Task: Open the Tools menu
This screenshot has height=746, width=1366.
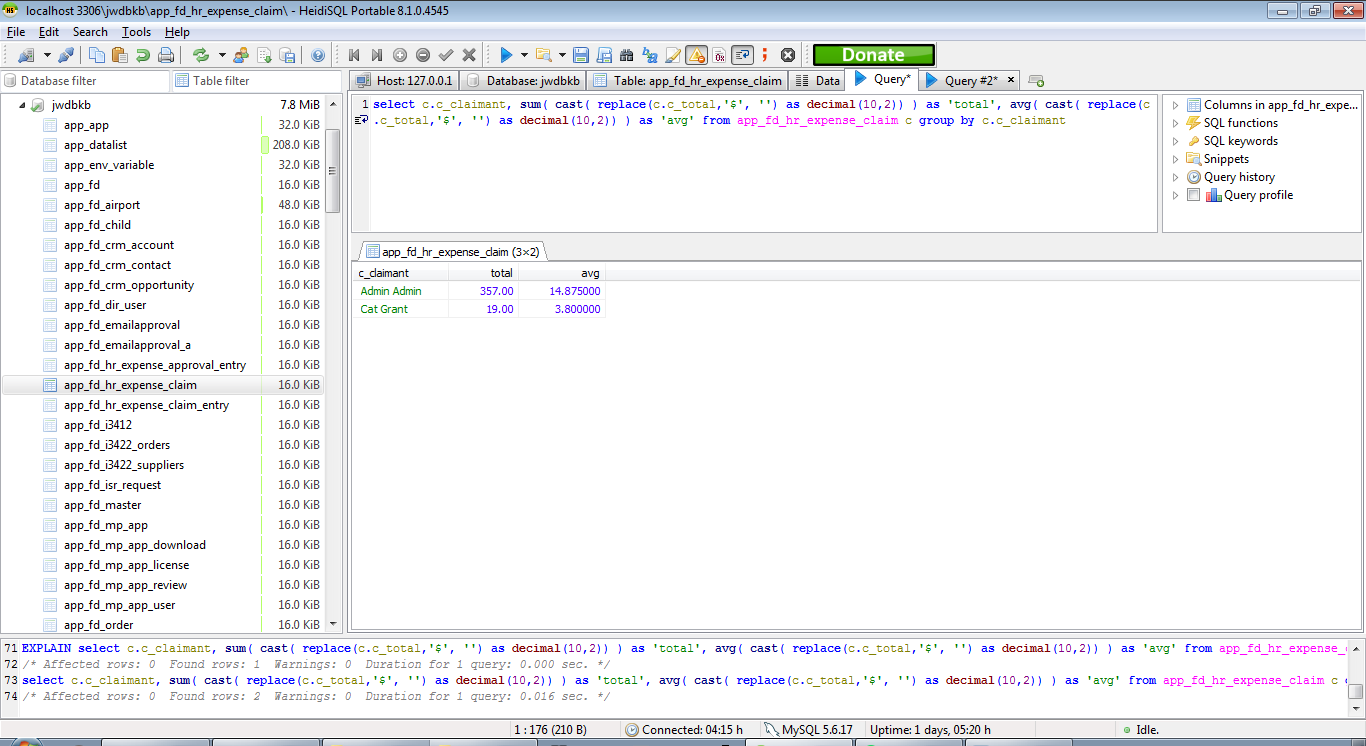Action: (136, 32)
